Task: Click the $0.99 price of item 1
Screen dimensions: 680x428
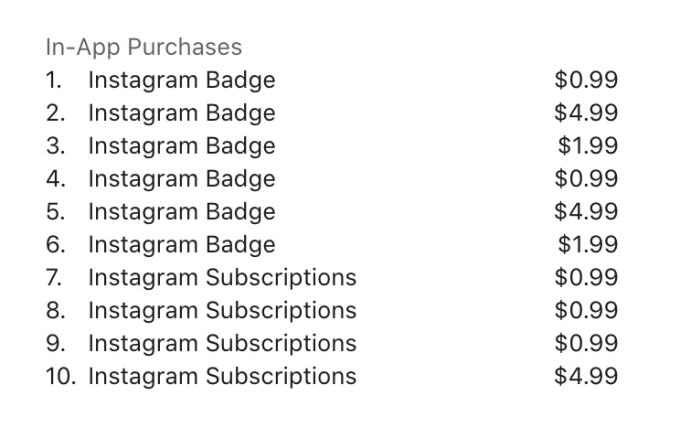Action: click(x=586, y=80)
